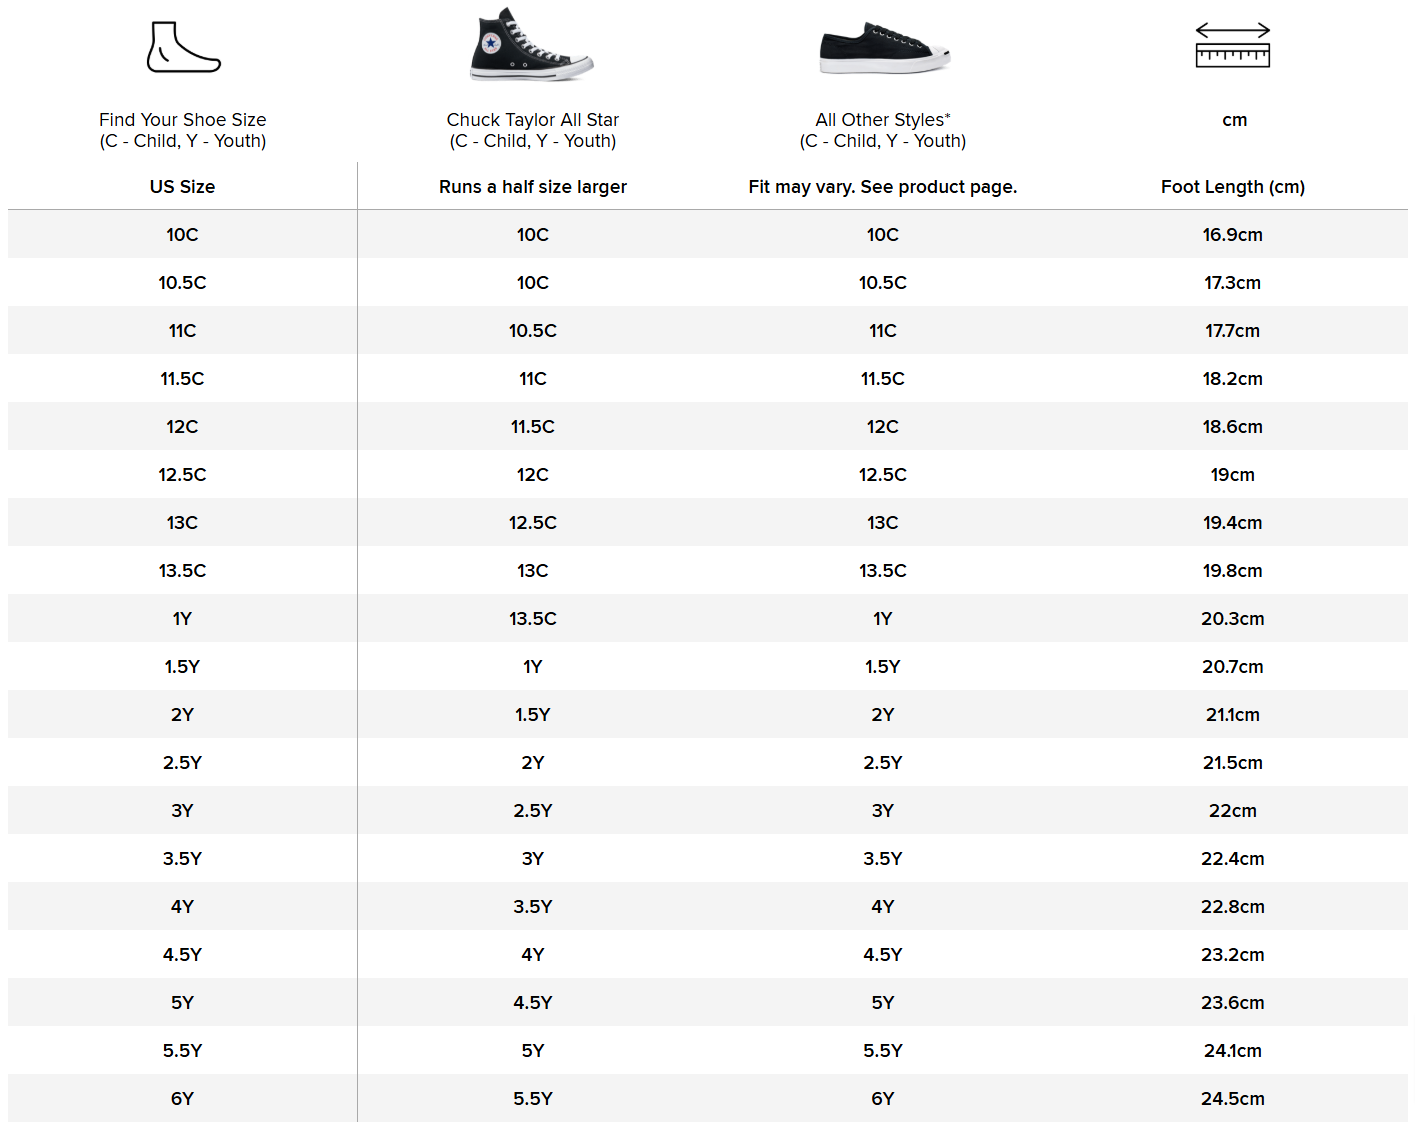Click the Fit may vary note
Screen dimensions: 1415x1130
pos(882,187)
